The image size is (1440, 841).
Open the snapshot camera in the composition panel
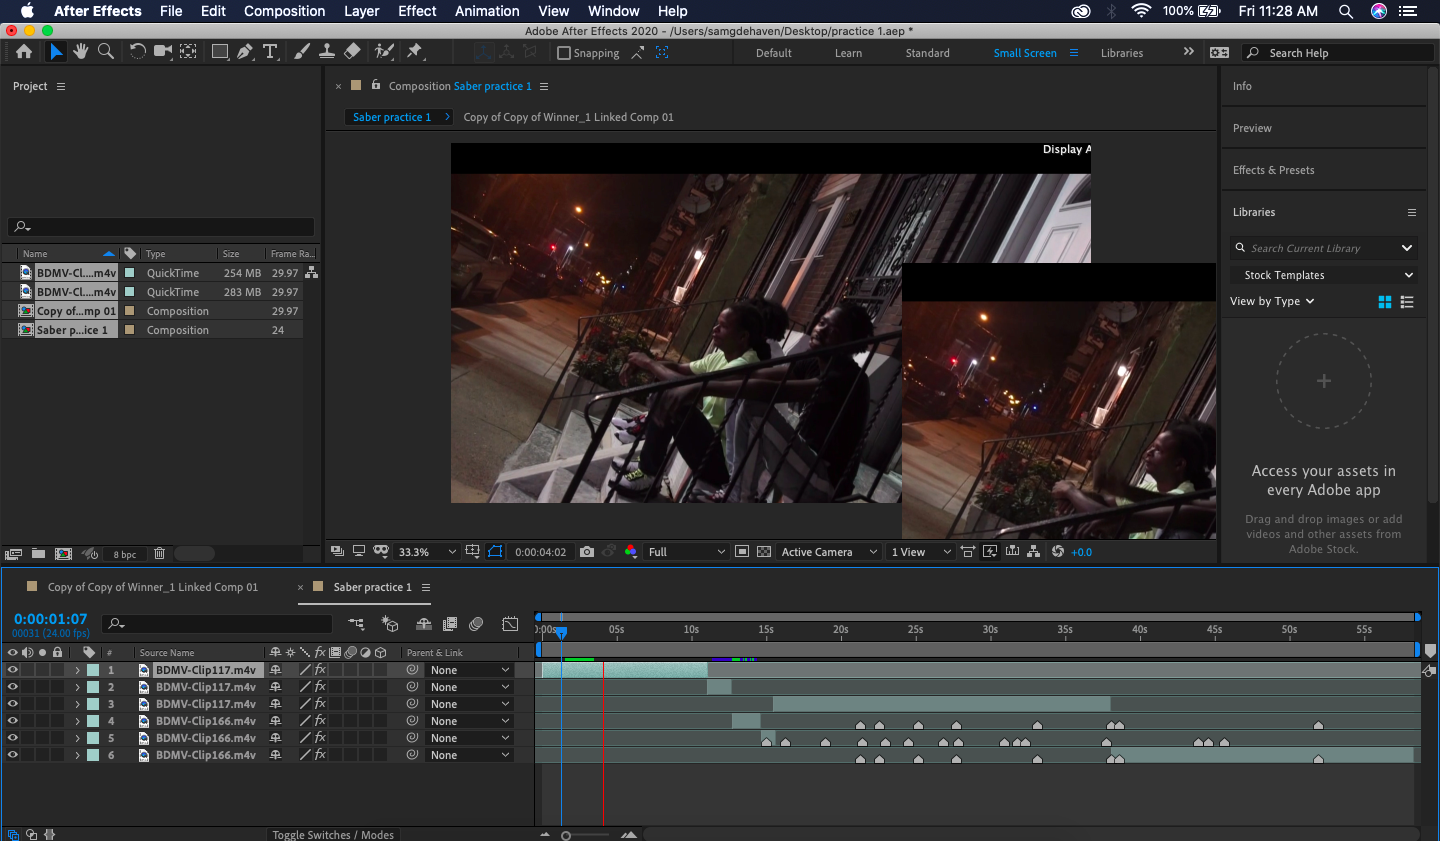point(587,551)
